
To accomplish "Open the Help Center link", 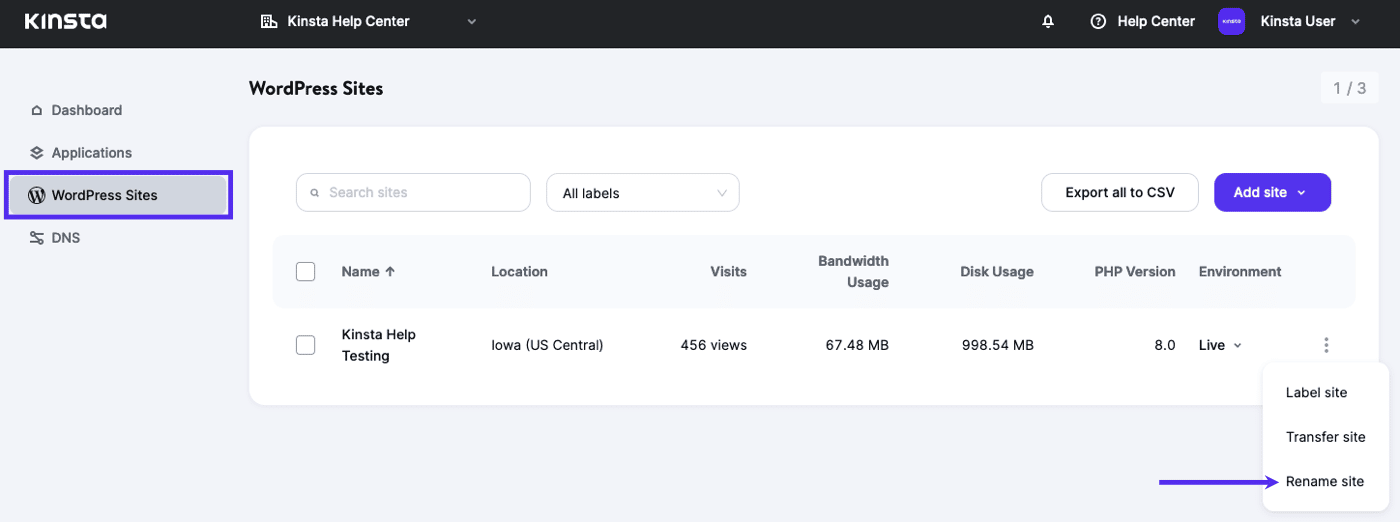I will pos(1156,21).
